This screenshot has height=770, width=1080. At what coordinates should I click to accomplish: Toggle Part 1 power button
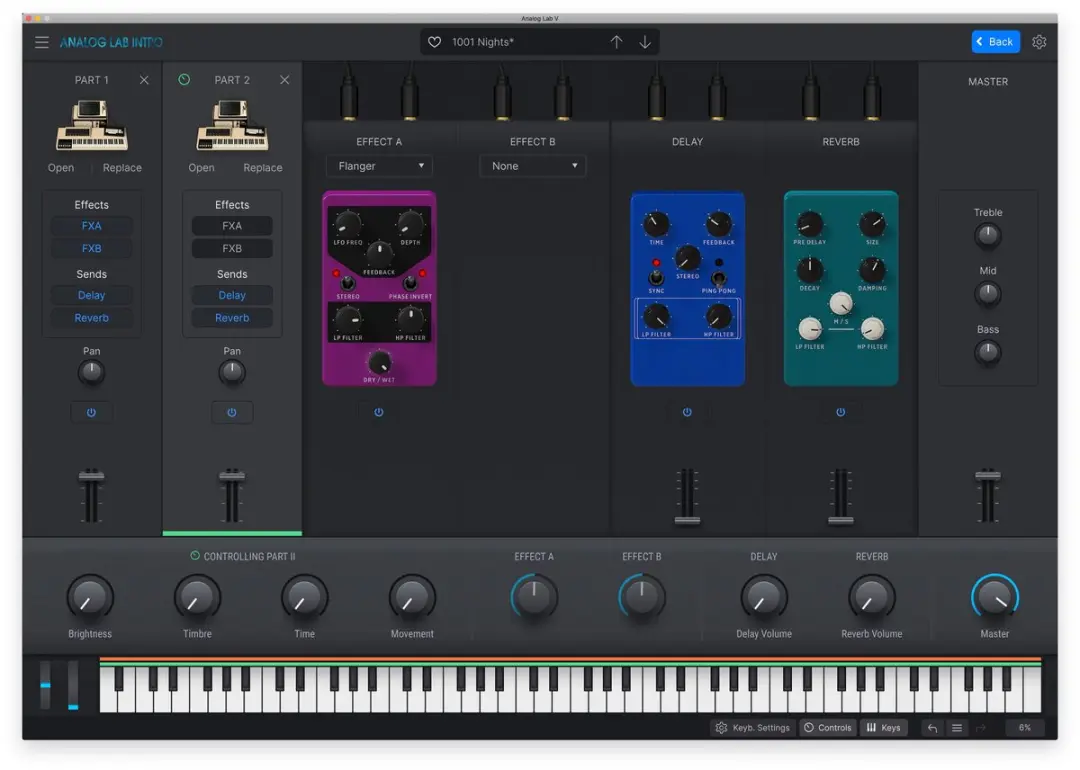click(91, 413)
